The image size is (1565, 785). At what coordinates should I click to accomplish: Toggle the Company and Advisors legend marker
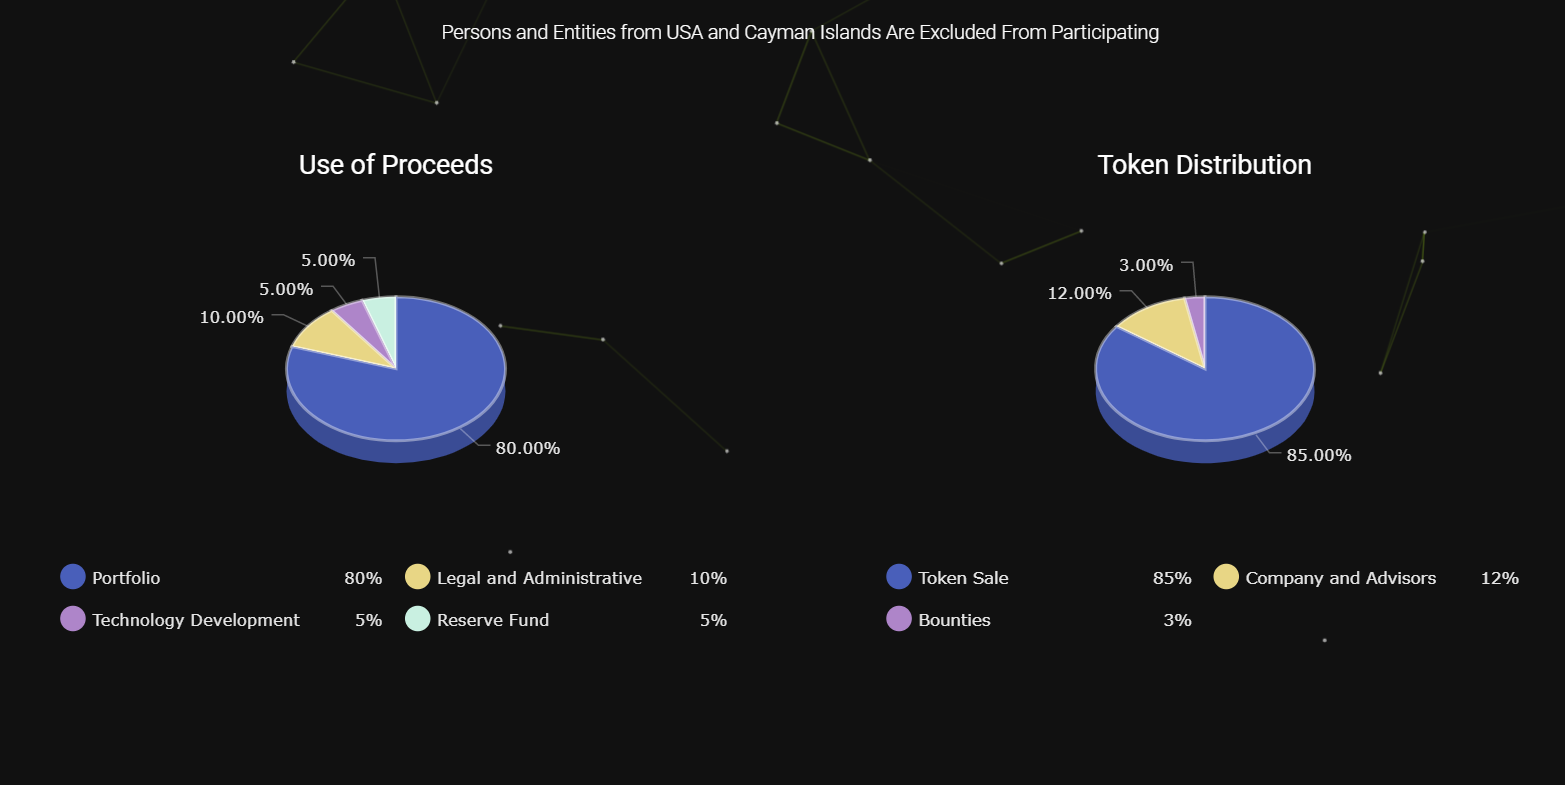click(1226, 577)
